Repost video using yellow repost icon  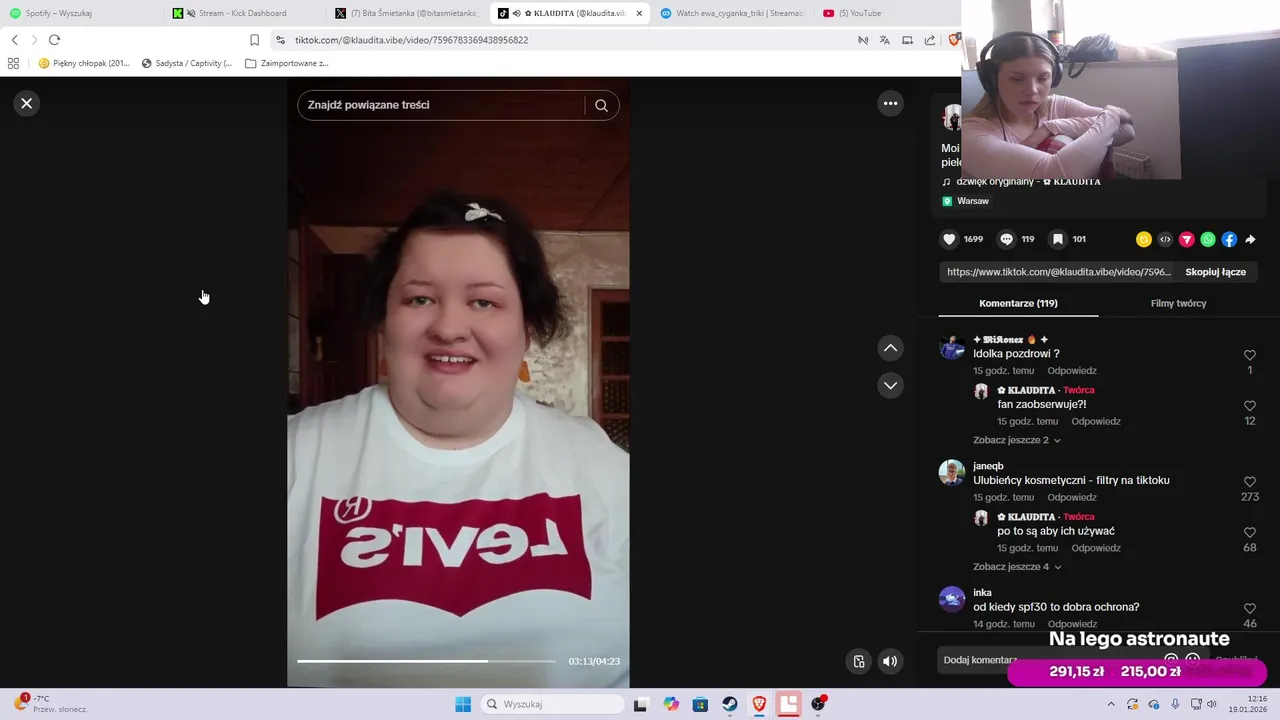coord(1144,239)
